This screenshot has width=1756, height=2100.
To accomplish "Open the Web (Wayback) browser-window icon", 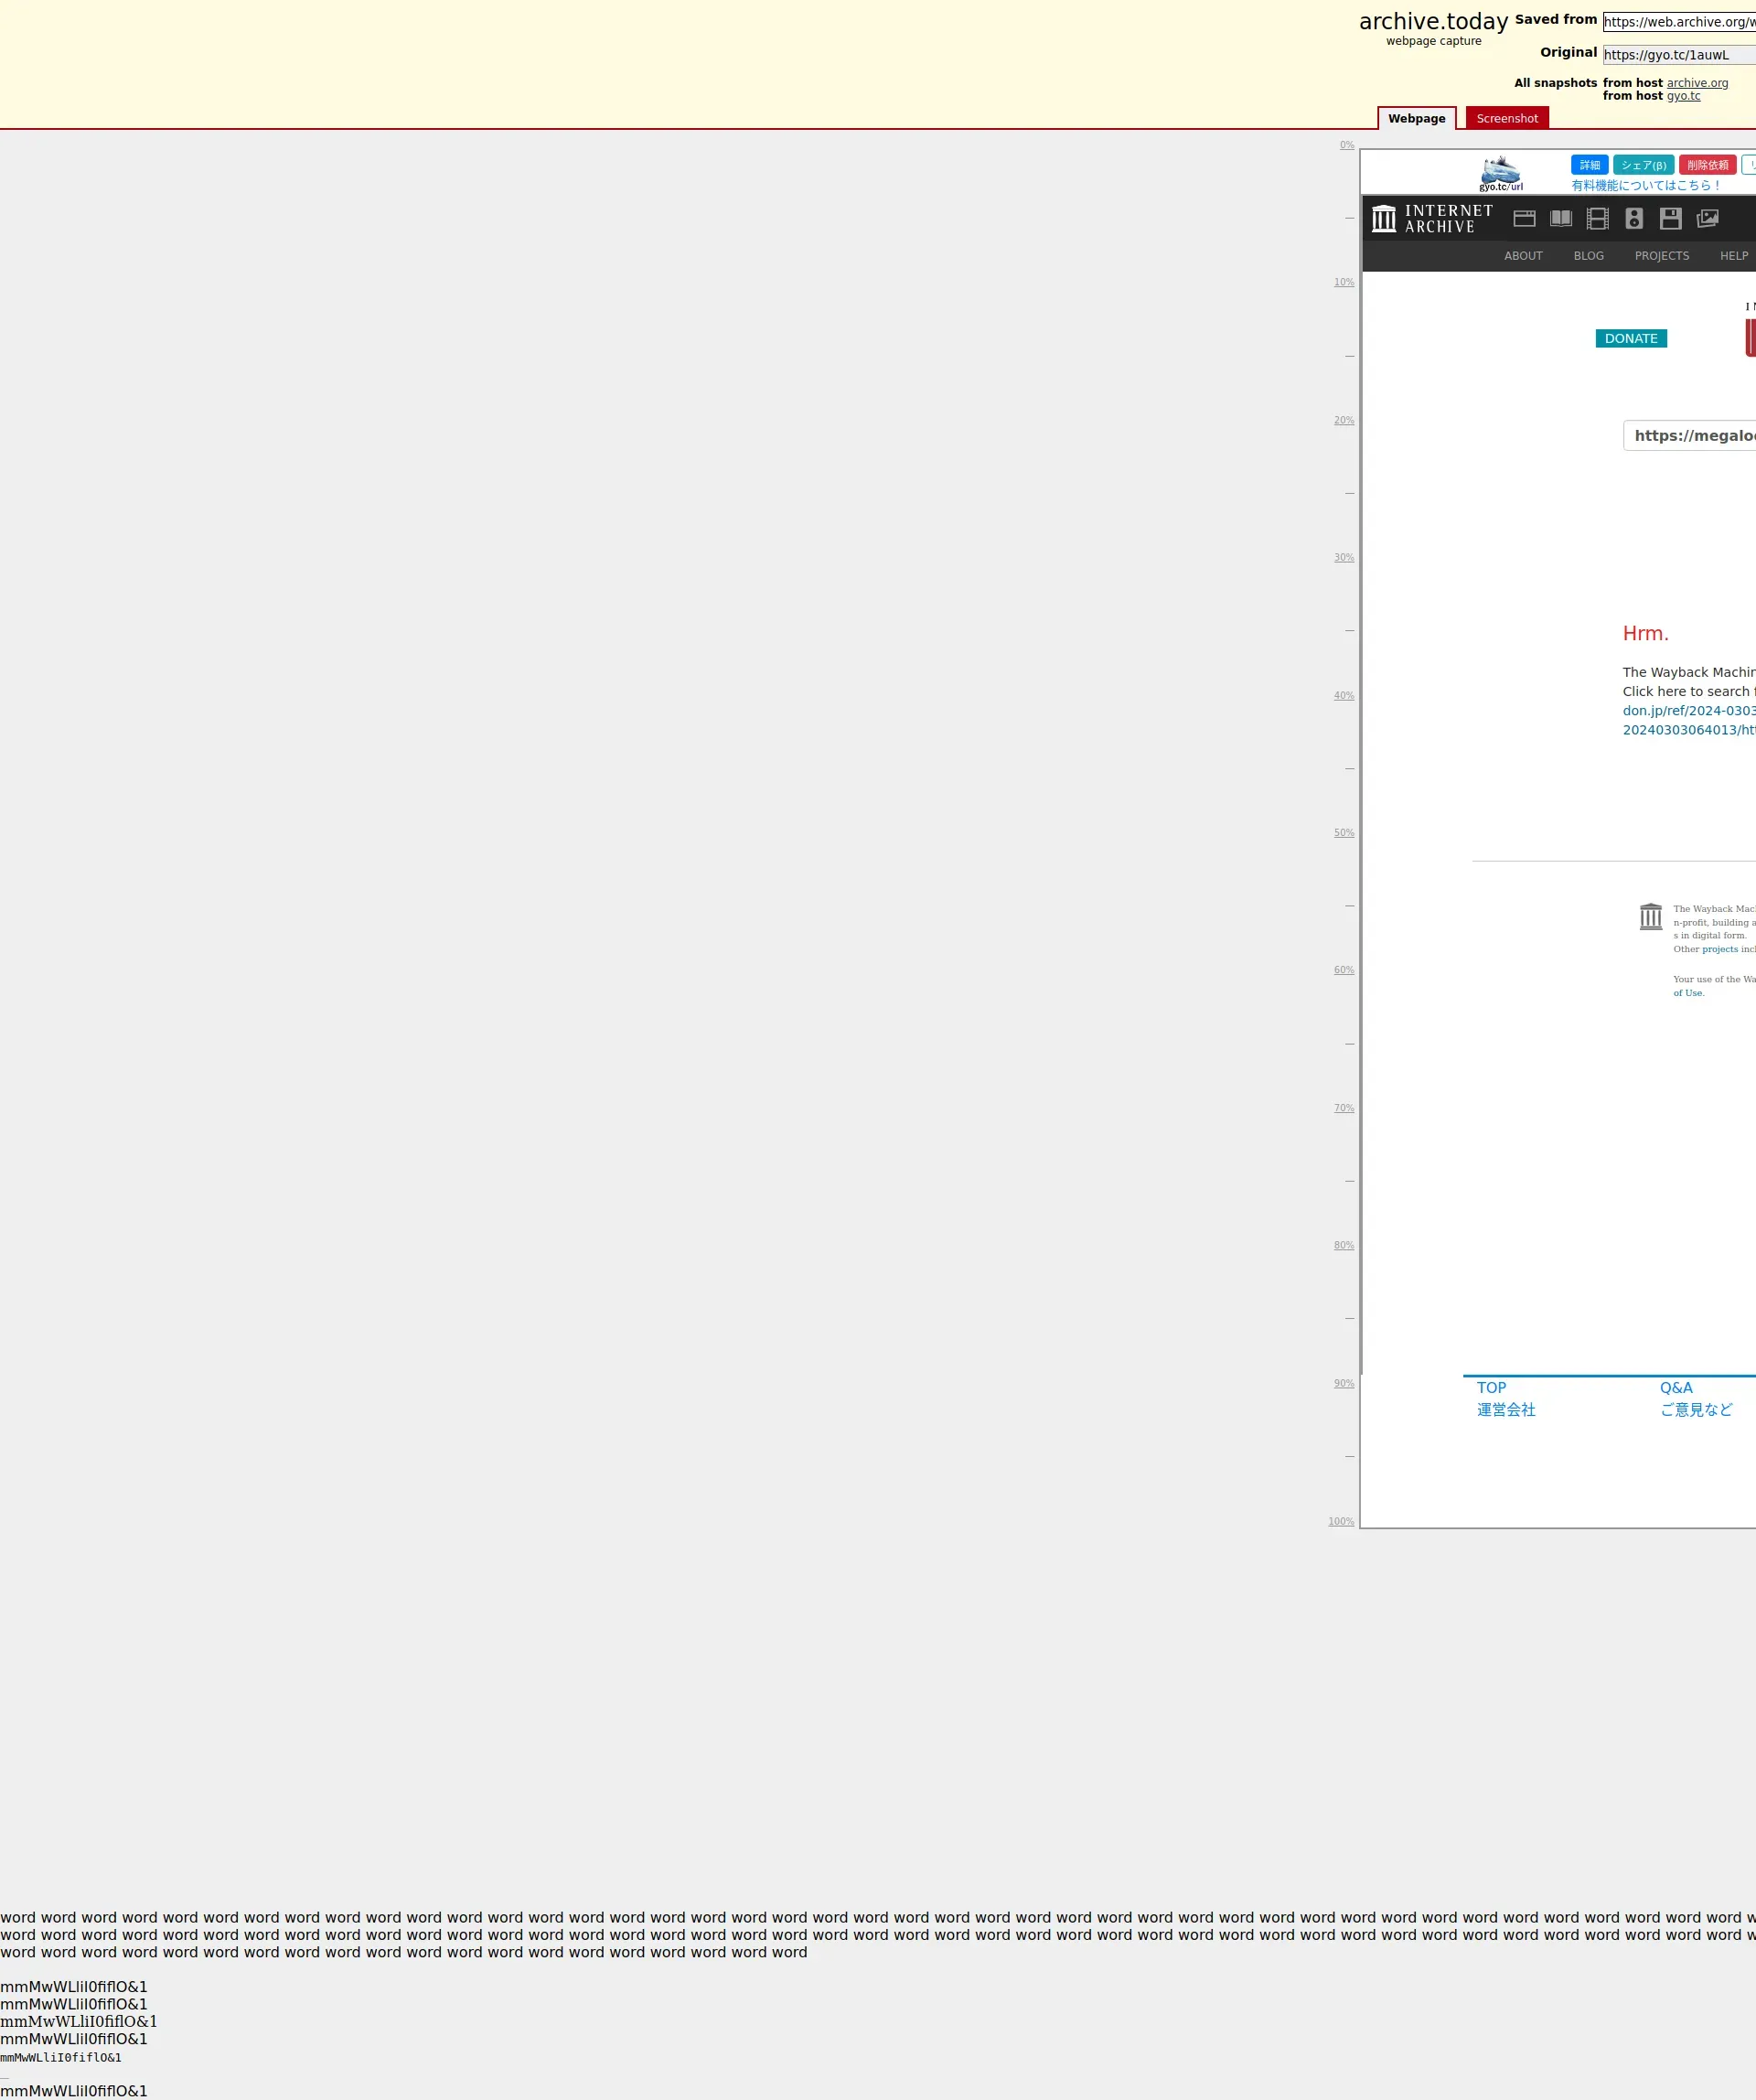I will click(x=1524, y=218).
